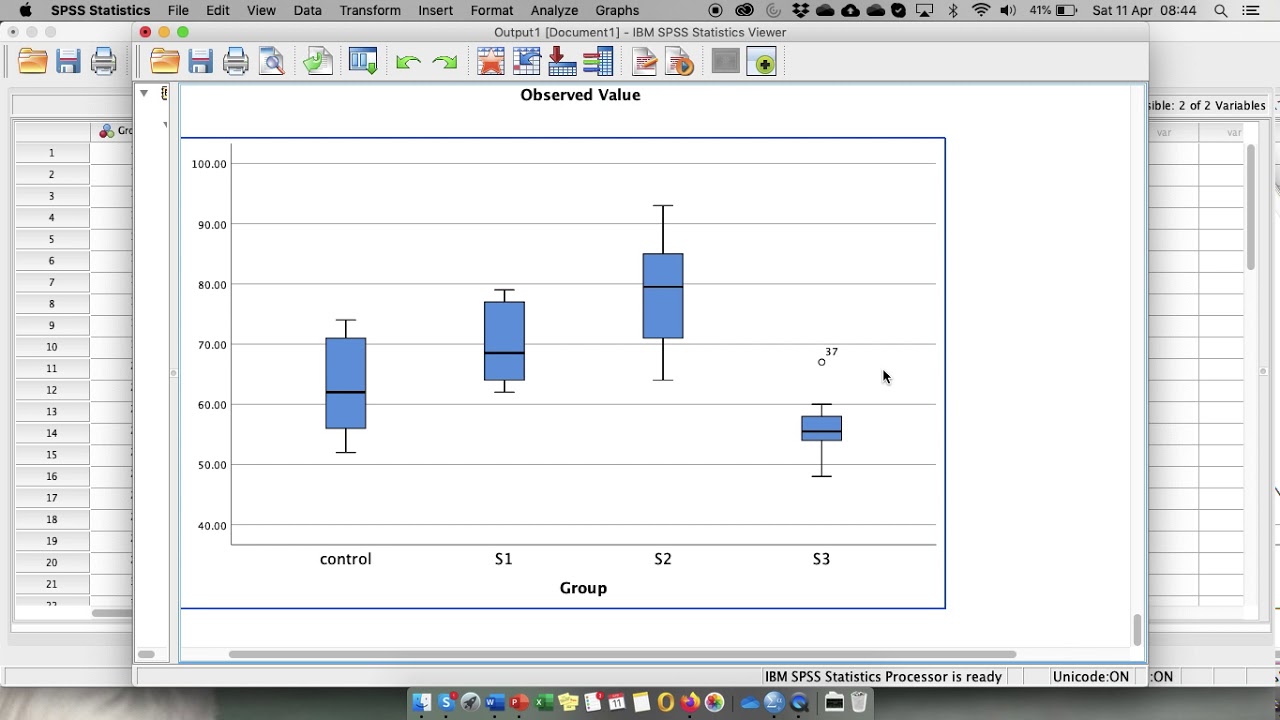This screenshot has width=1280, height=720.
Task: Open the Analyze menu
Action: (554, 10)
